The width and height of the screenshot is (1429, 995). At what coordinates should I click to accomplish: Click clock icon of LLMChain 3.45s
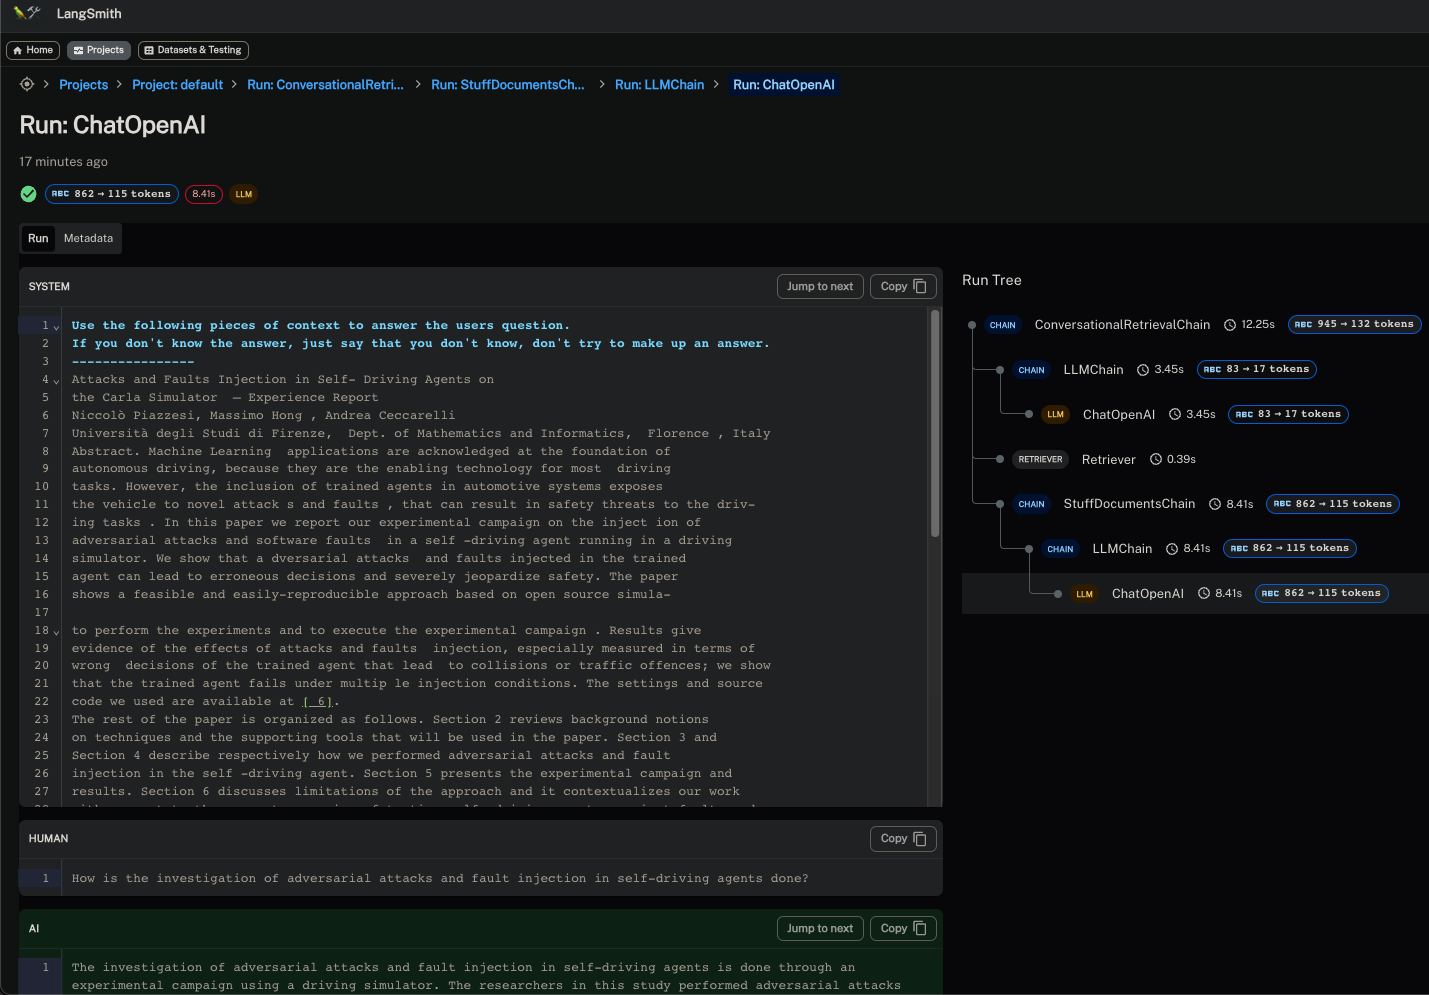(x=1143, y=370)
